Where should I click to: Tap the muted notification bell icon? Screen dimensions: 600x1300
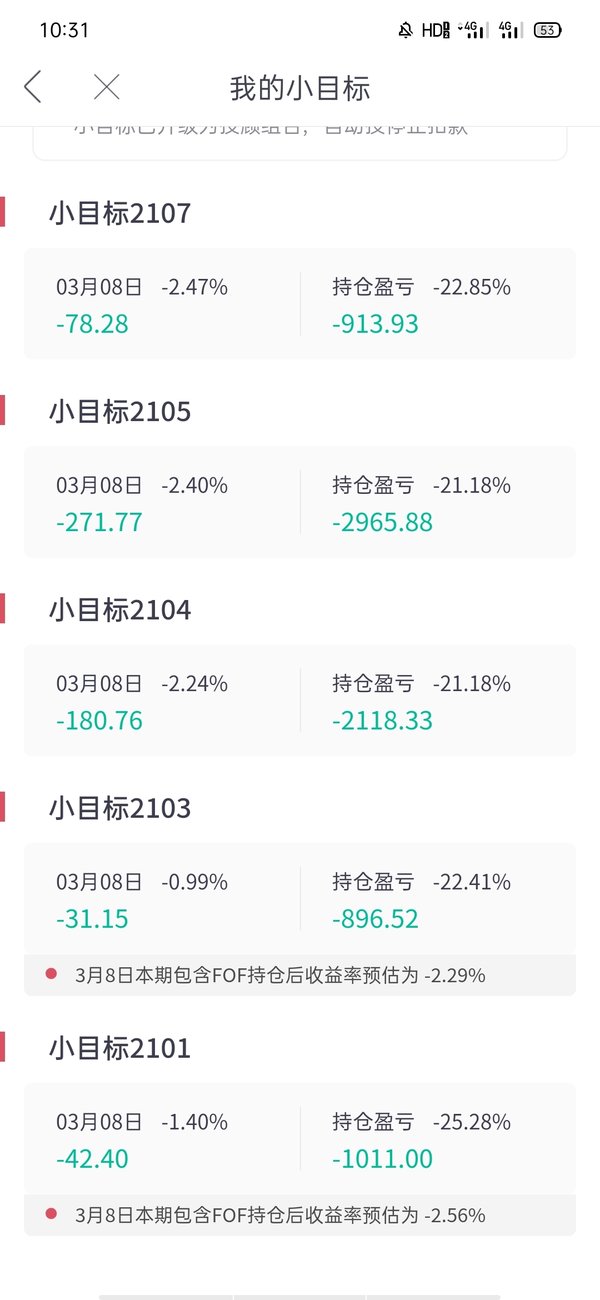pyautogui.click(x=405, y=30)
